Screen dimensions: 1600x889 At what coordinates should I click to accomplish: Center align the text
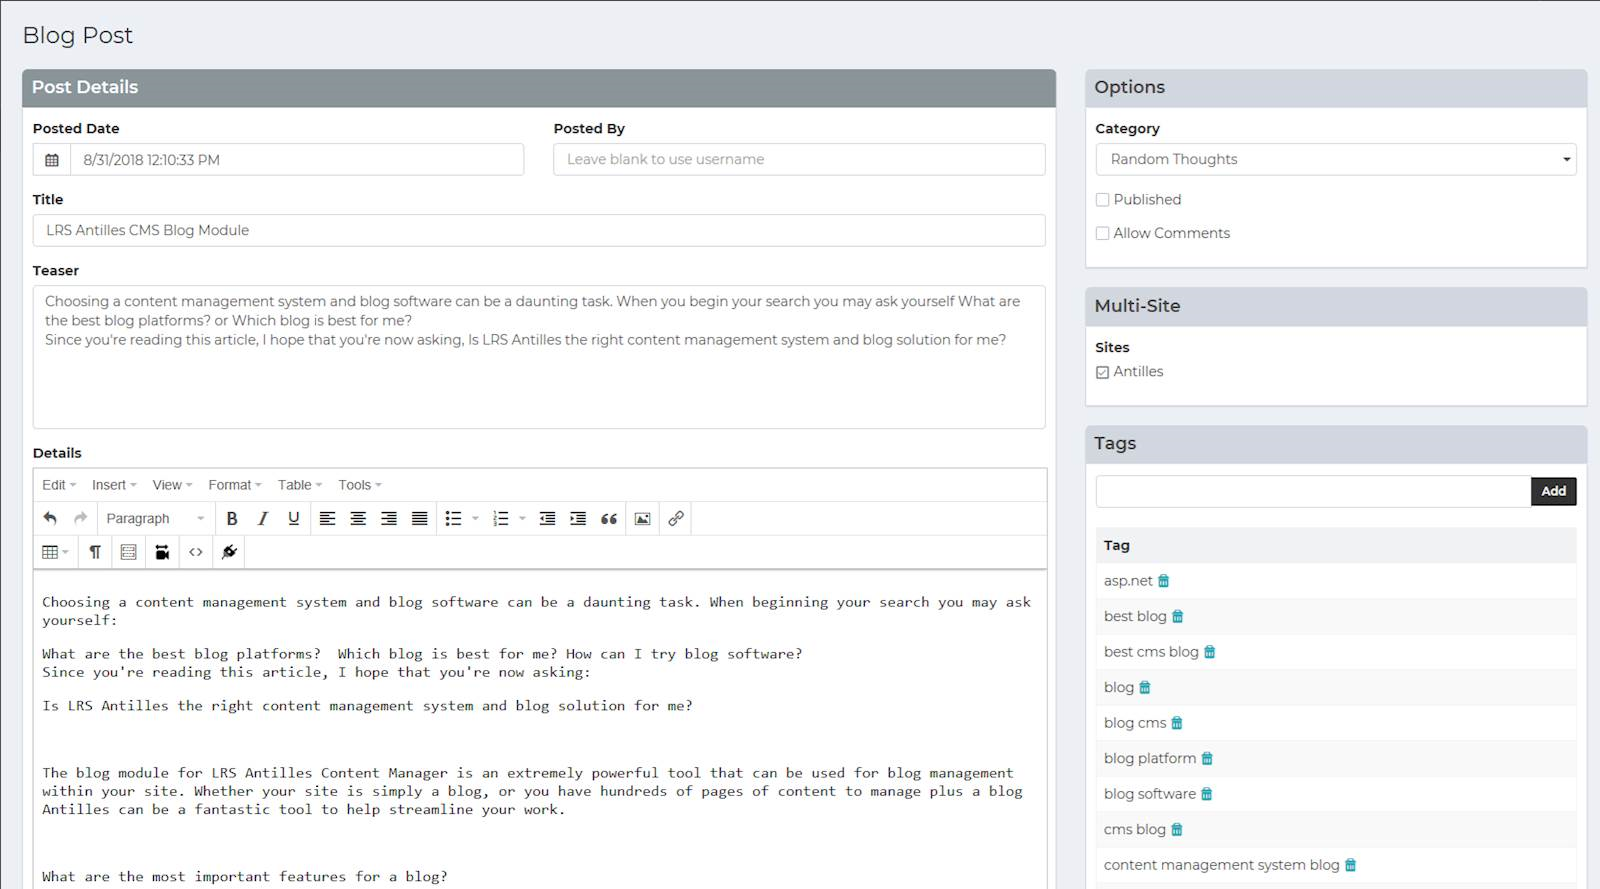tap(358, 518)
